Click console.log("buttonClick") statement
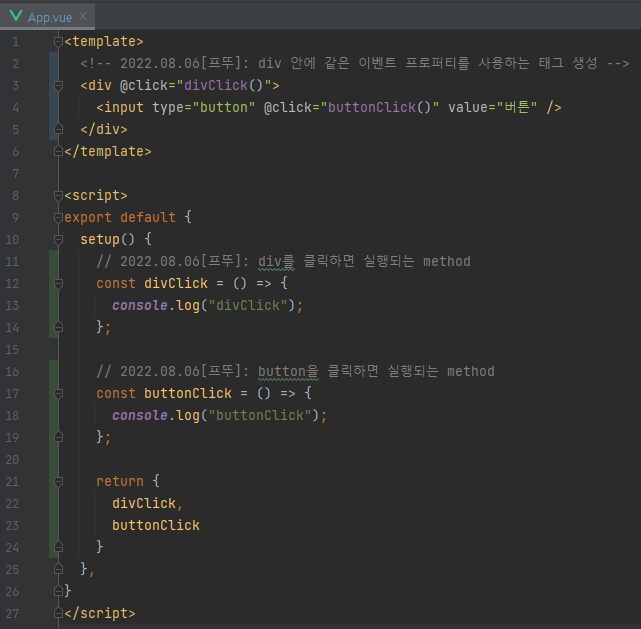This screenshot has height=629, width=641. click(220, 416)
